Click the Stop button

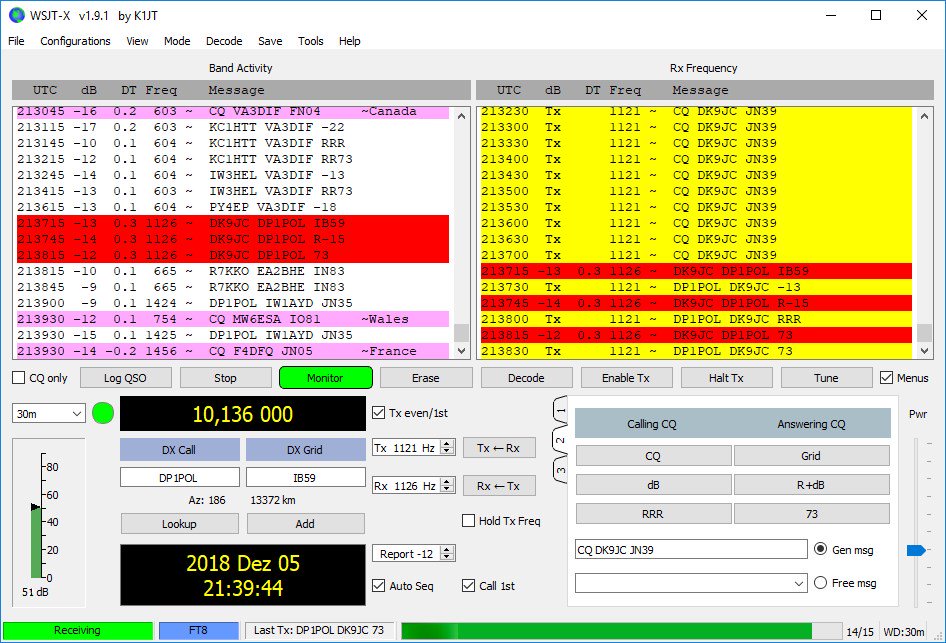pos(225,378)
